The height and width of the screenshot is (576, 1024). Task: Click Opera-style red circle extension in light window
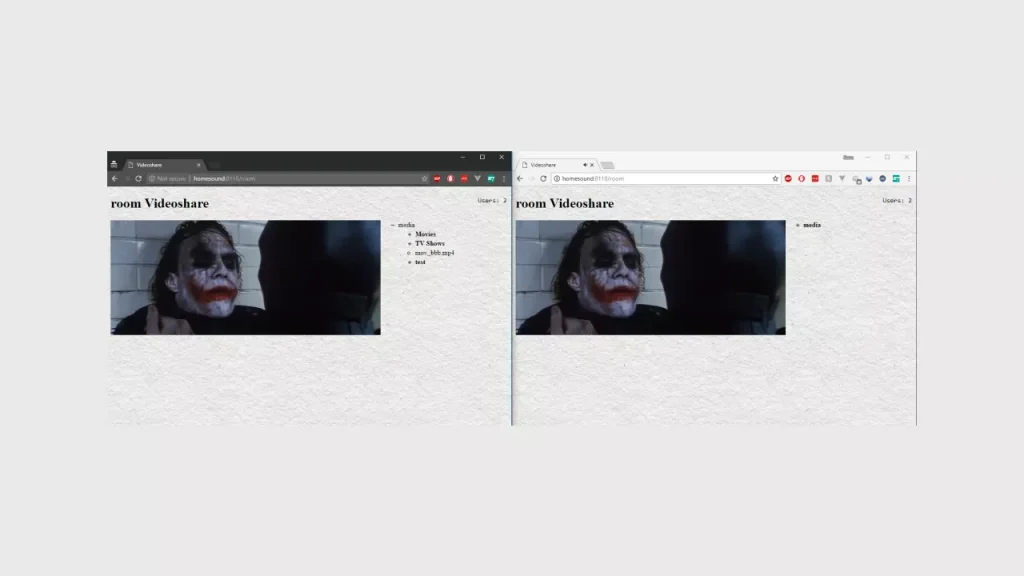(x=801, y=178)
